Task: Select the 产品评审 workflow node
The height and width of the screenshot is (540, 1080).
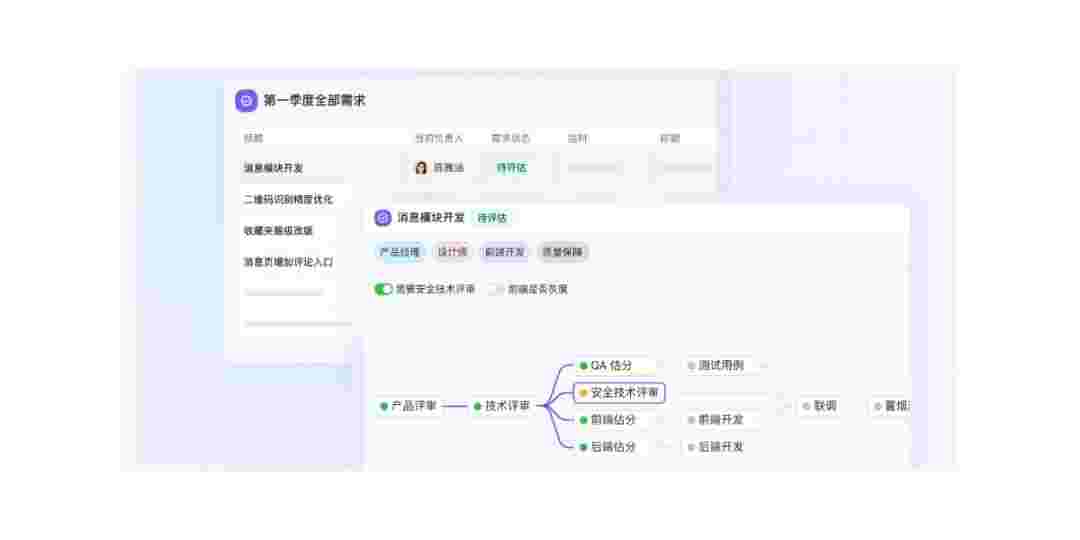Action: [408, 406]
